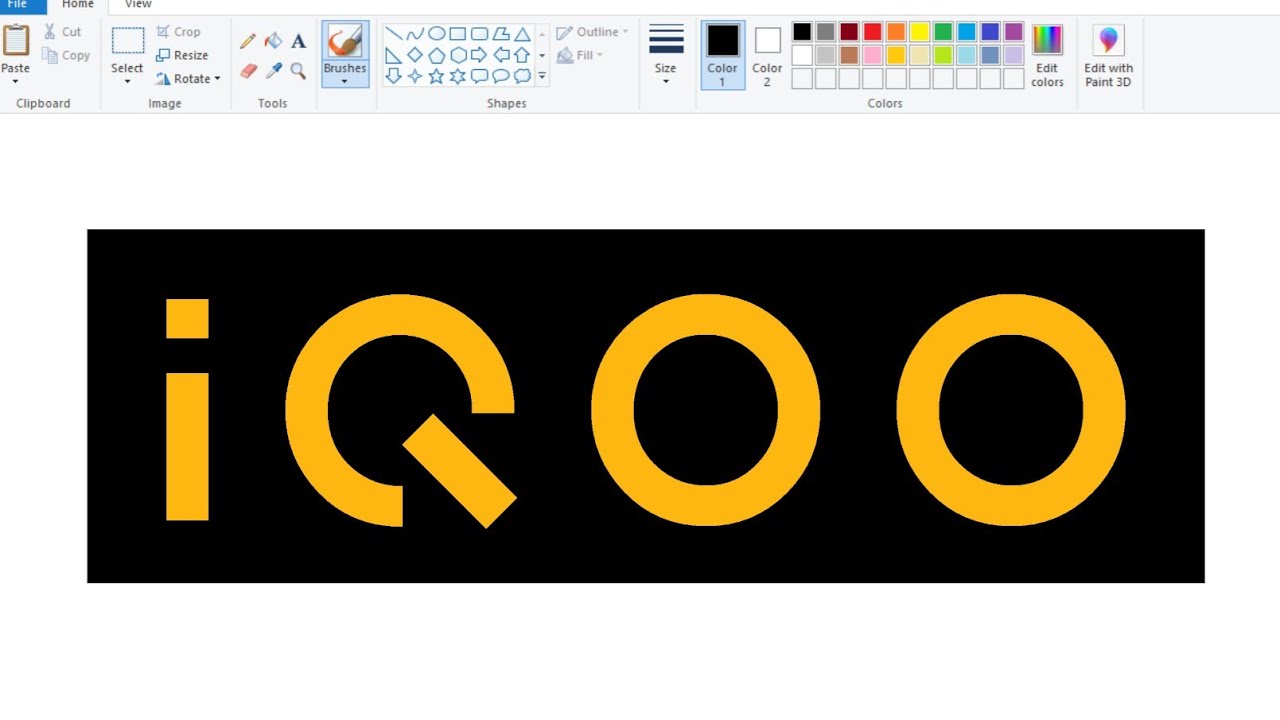
Task: Choose the Line shape
Action: (393, 33)
